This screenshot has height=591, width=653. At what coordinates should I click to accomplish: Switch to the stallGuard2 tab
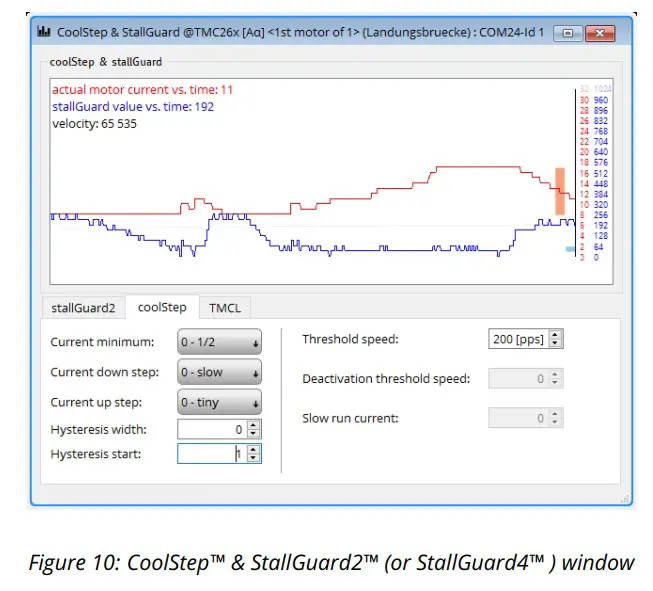pos(83,308)
